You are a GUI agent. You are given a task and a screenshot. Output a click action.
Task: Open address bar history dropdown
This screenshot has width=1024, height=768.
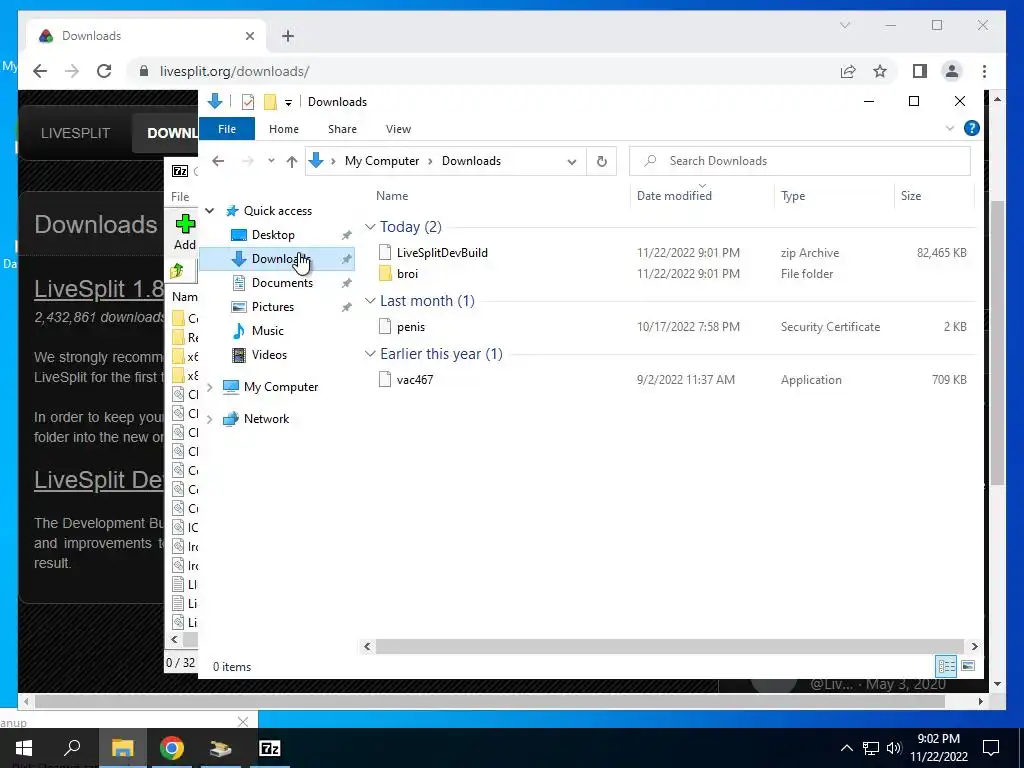(x=571, y=161)
